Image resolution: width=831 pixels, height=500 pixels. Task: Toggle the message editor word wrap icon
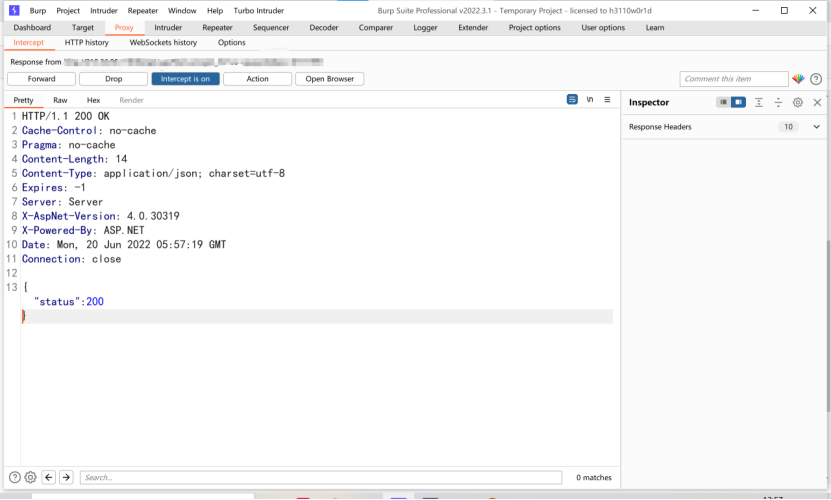572,99
